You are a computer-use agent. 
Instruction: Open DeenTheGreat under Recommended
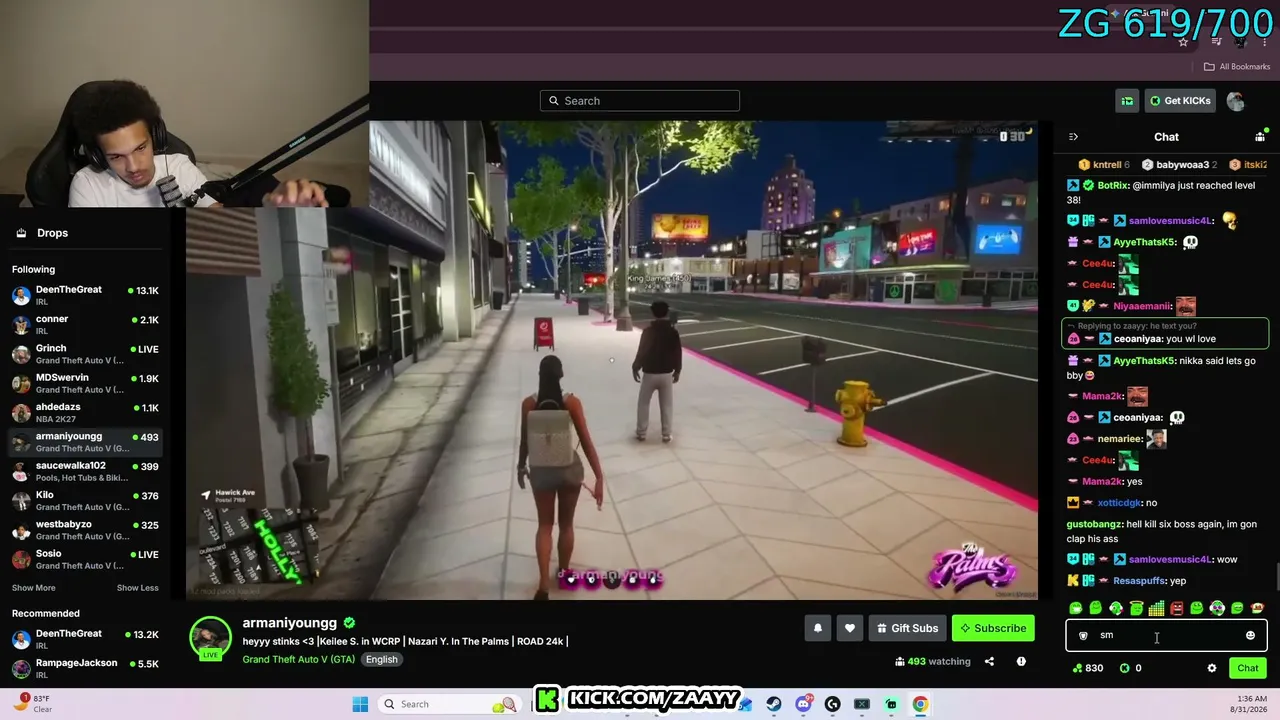pos(85,639)
